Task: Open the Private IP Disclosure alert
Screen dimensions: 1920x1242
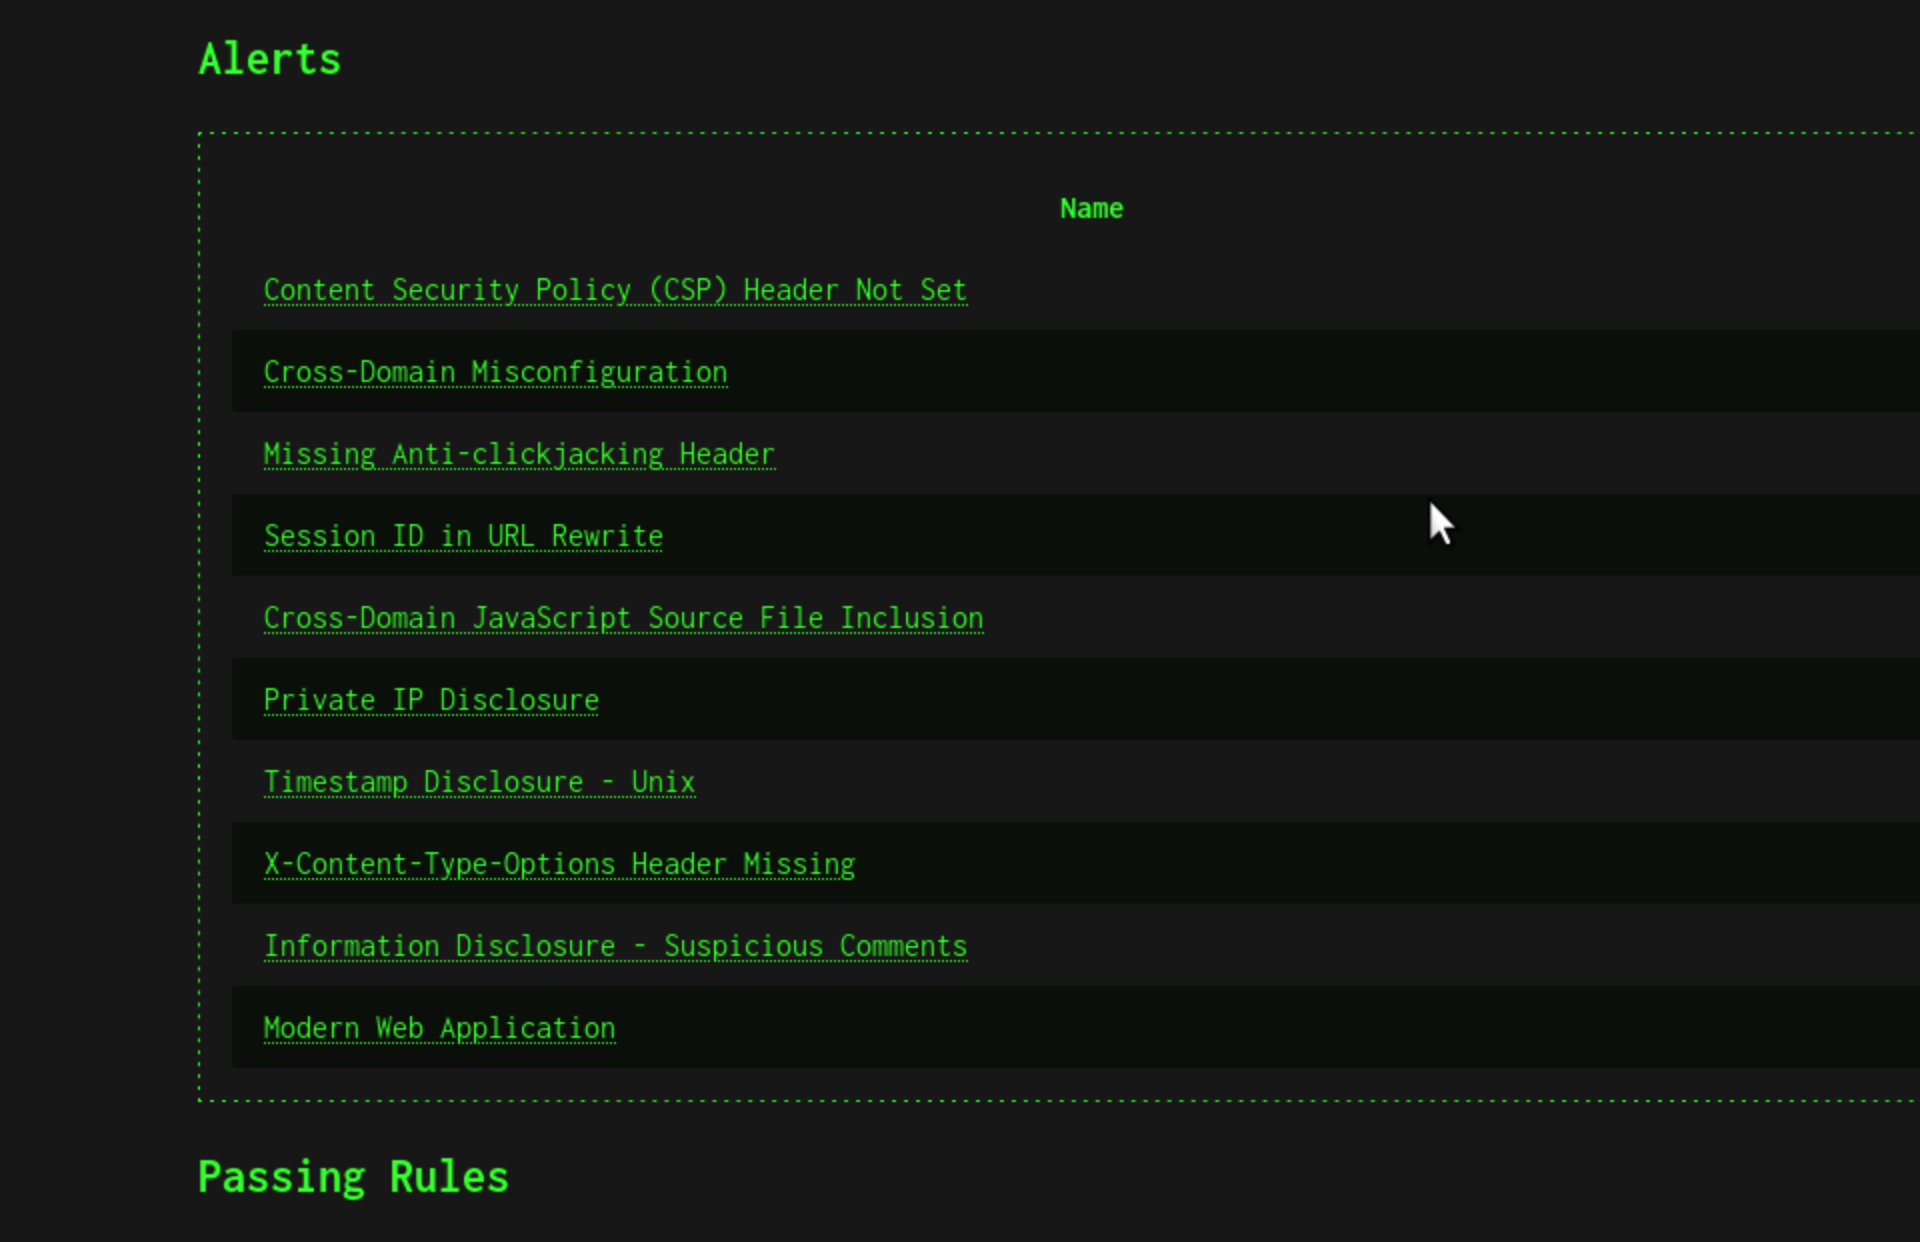Action: pos(431,700)
